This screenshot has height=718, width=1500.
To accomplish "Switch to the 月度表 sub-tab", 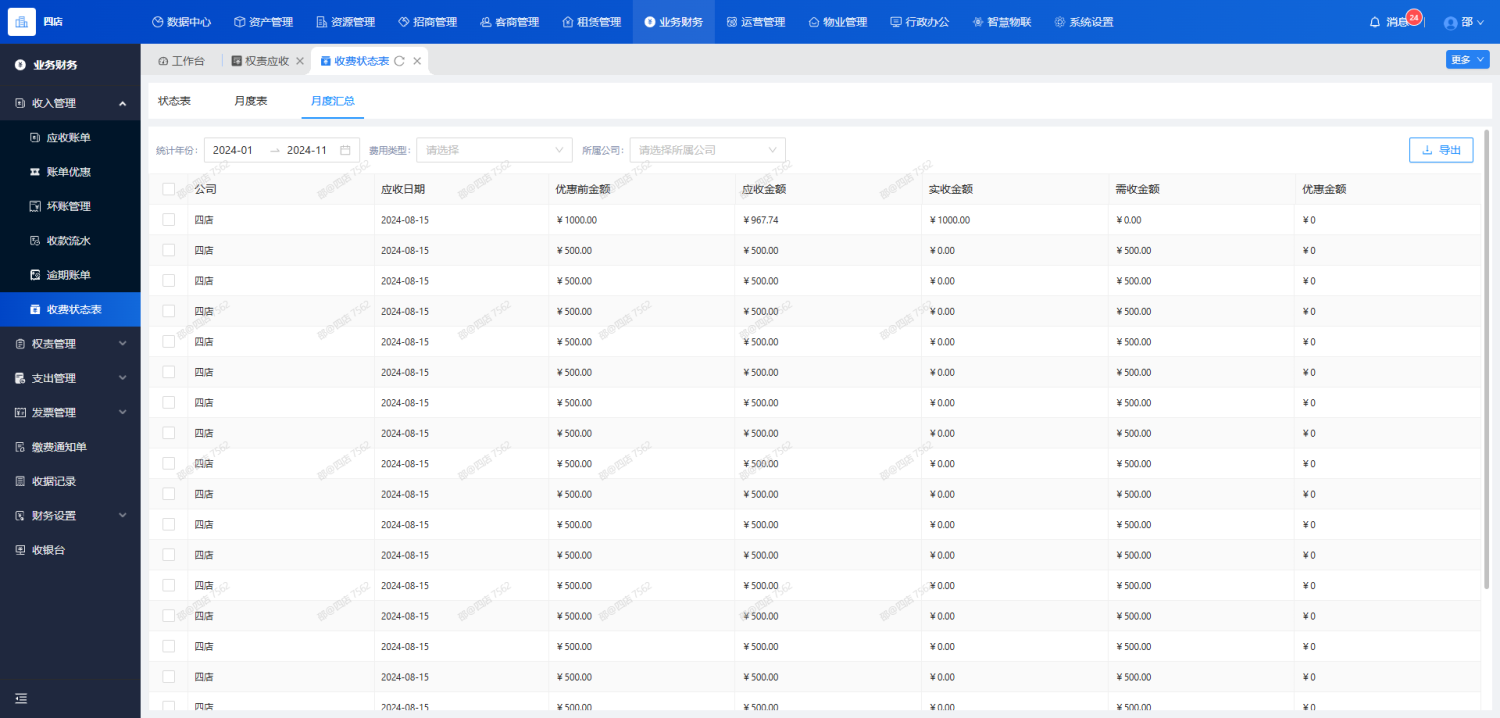I will point(251,101).
